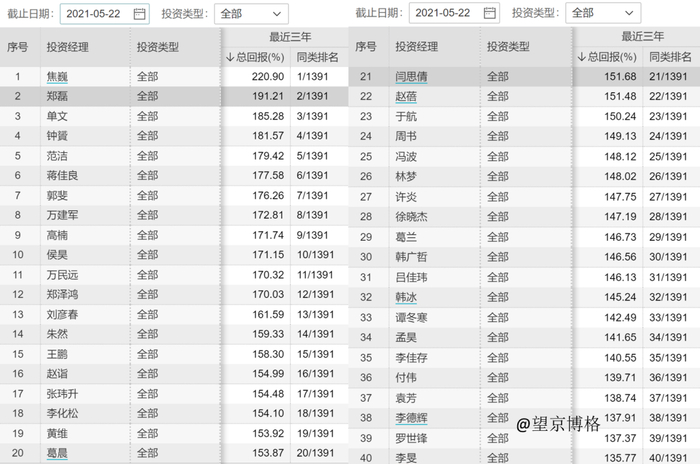The width and height of the screenshot is (700, 464).
Task: Focus the right 截止日期 field 2021-05-22
Action: click(454, 13)
